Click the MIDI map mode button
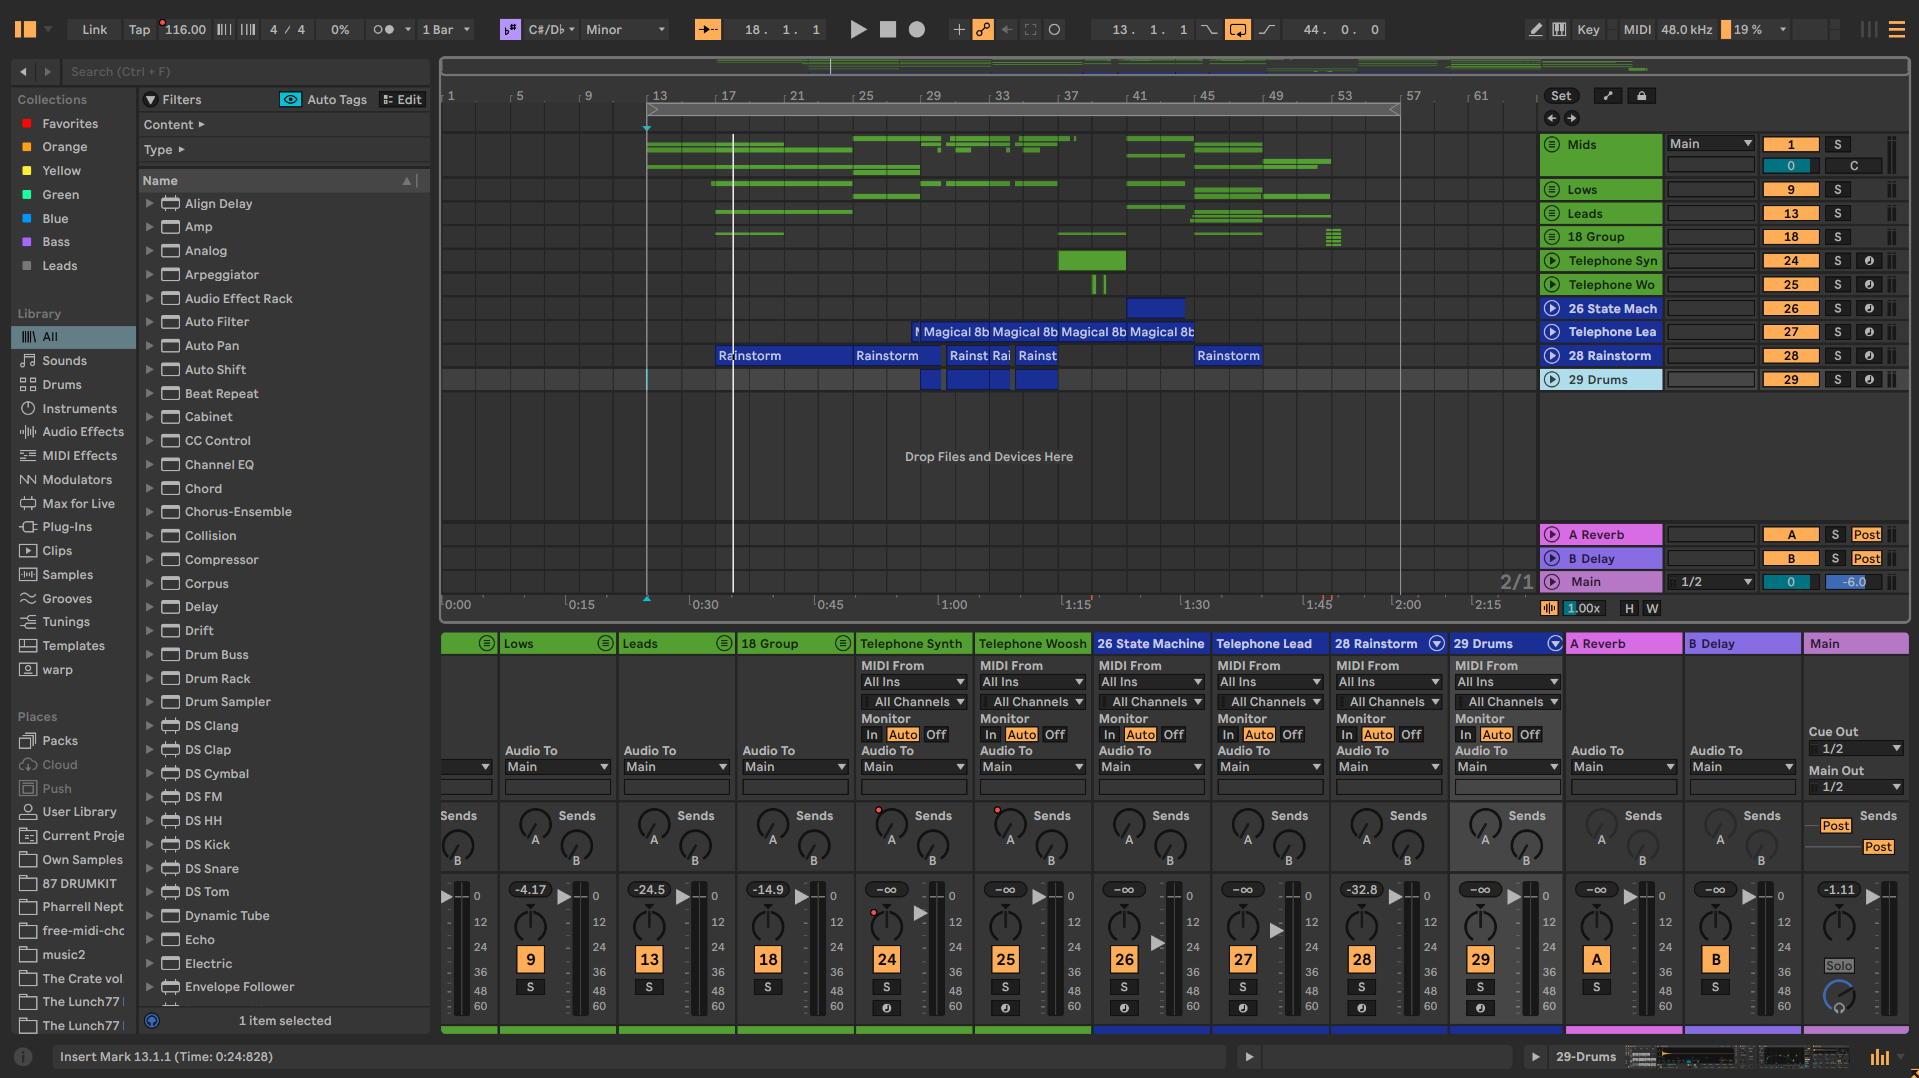 (x=1637, y=30)
